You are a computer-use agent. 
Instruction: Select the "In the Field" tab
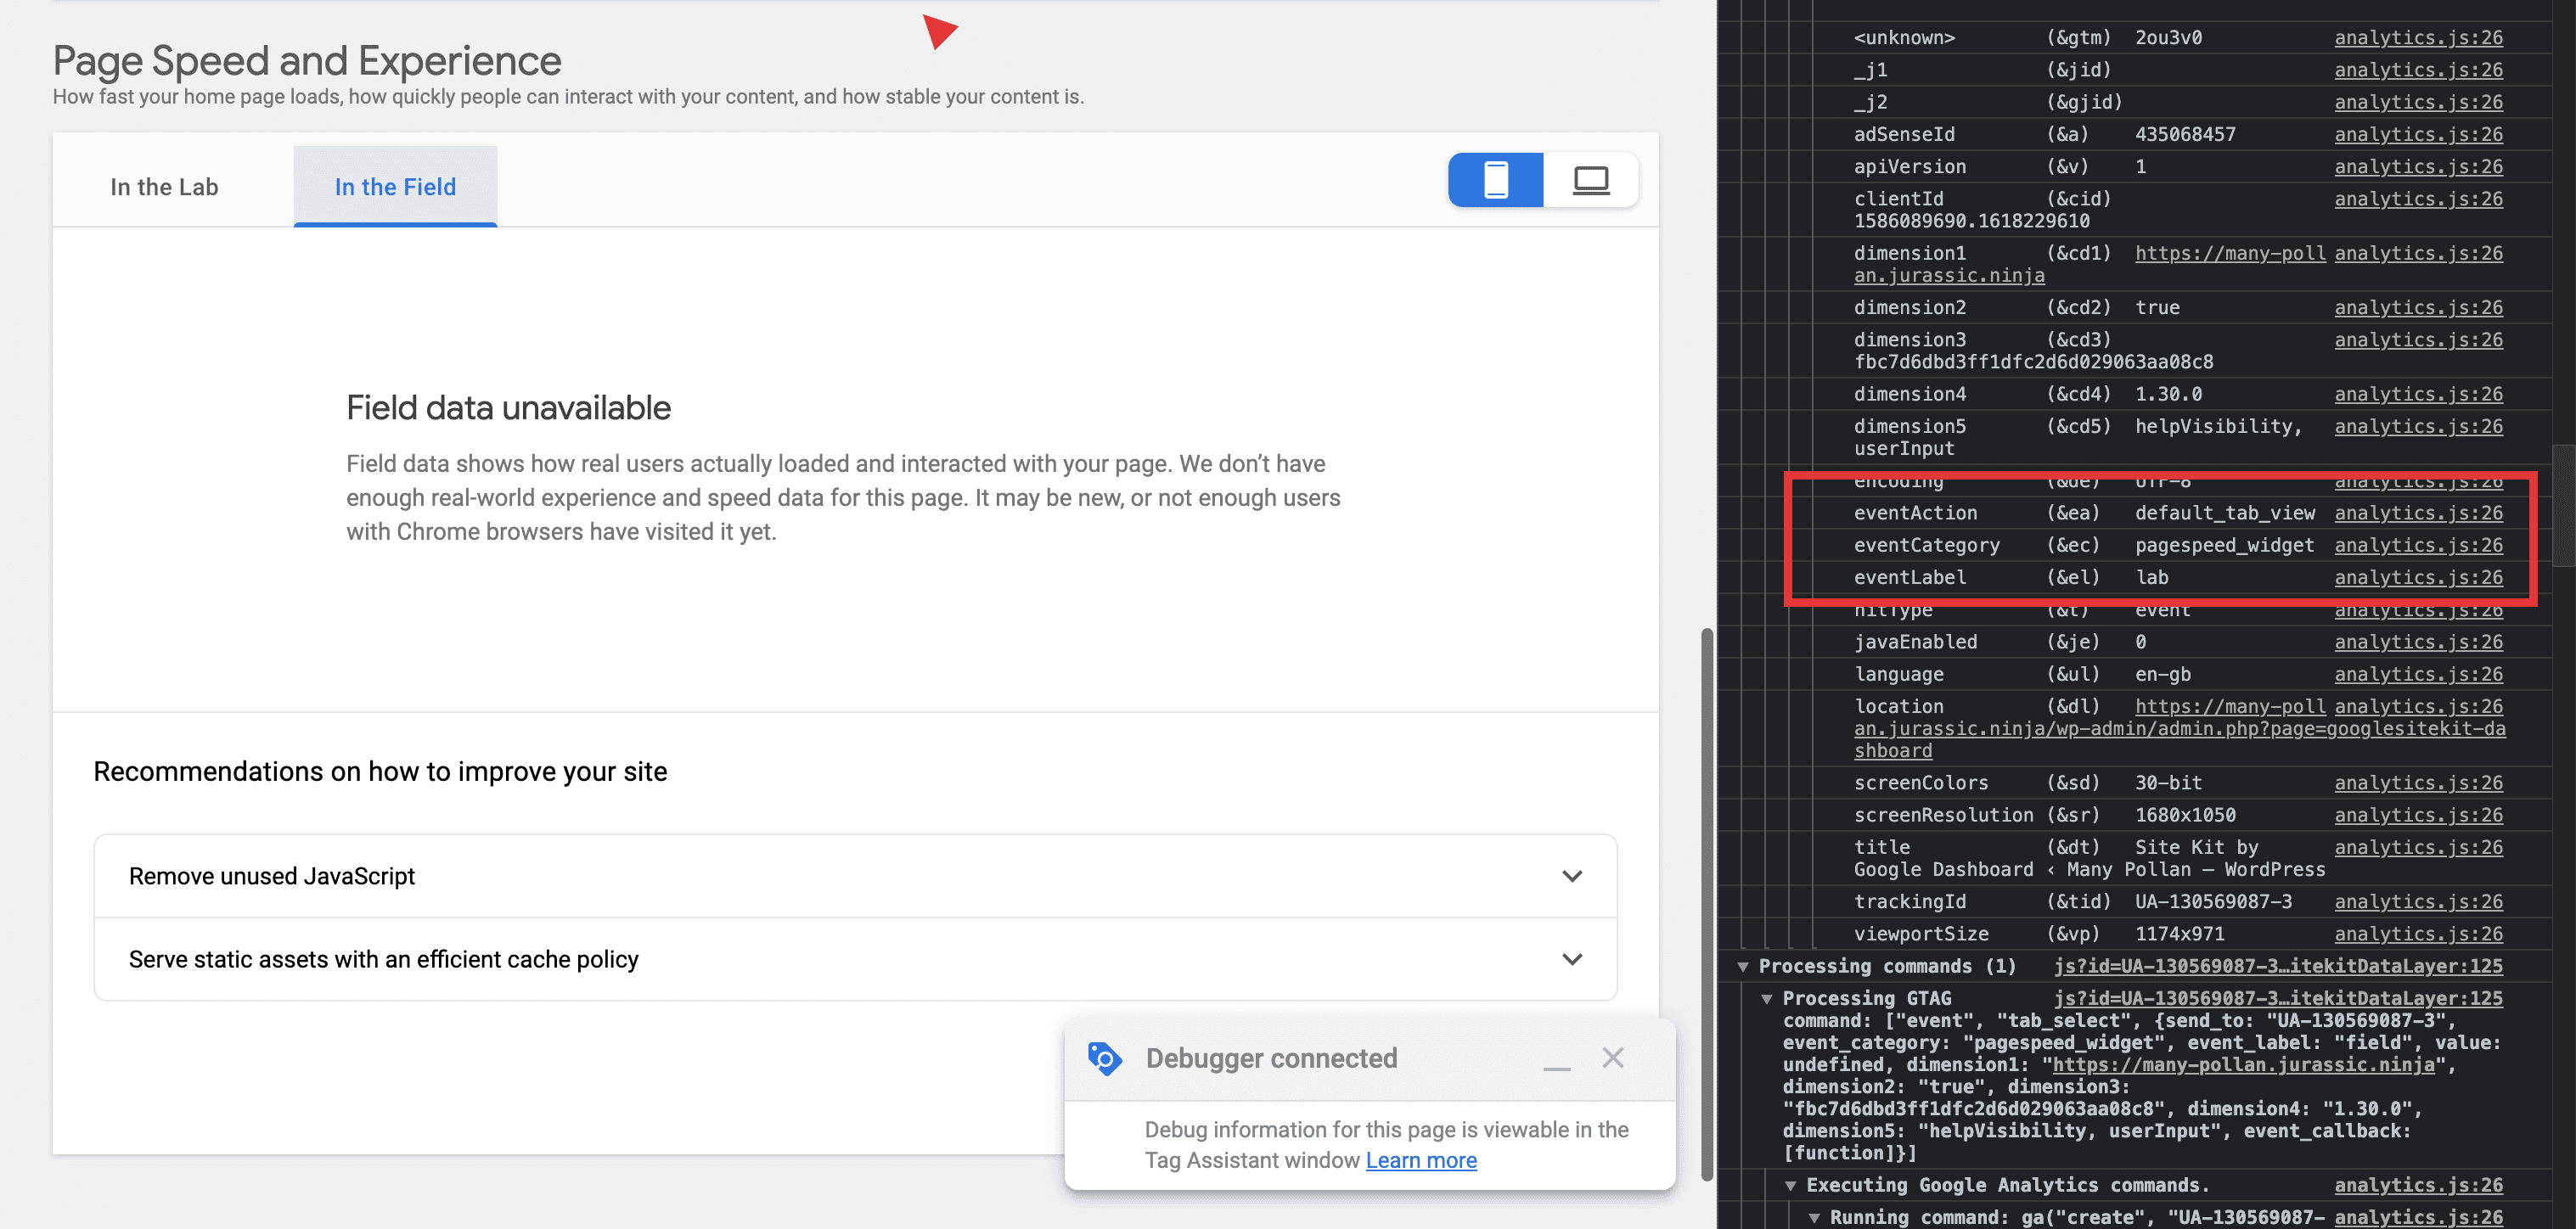point(395,186)
